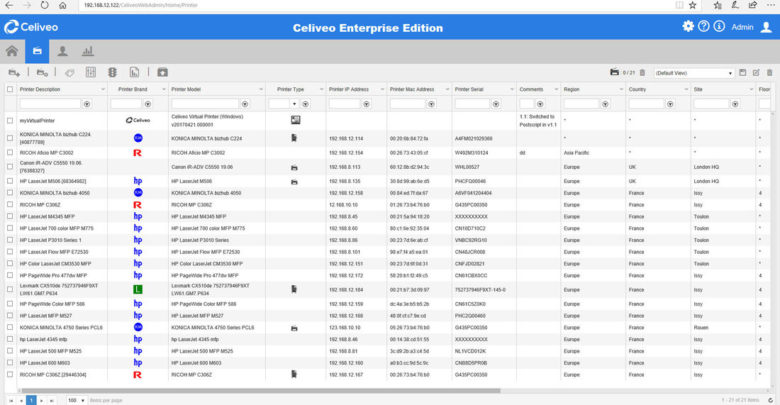Check the myVirtualPrinter row checkbox
The width and height of the screenshot is (780, 405).
(x=10, y=120)
